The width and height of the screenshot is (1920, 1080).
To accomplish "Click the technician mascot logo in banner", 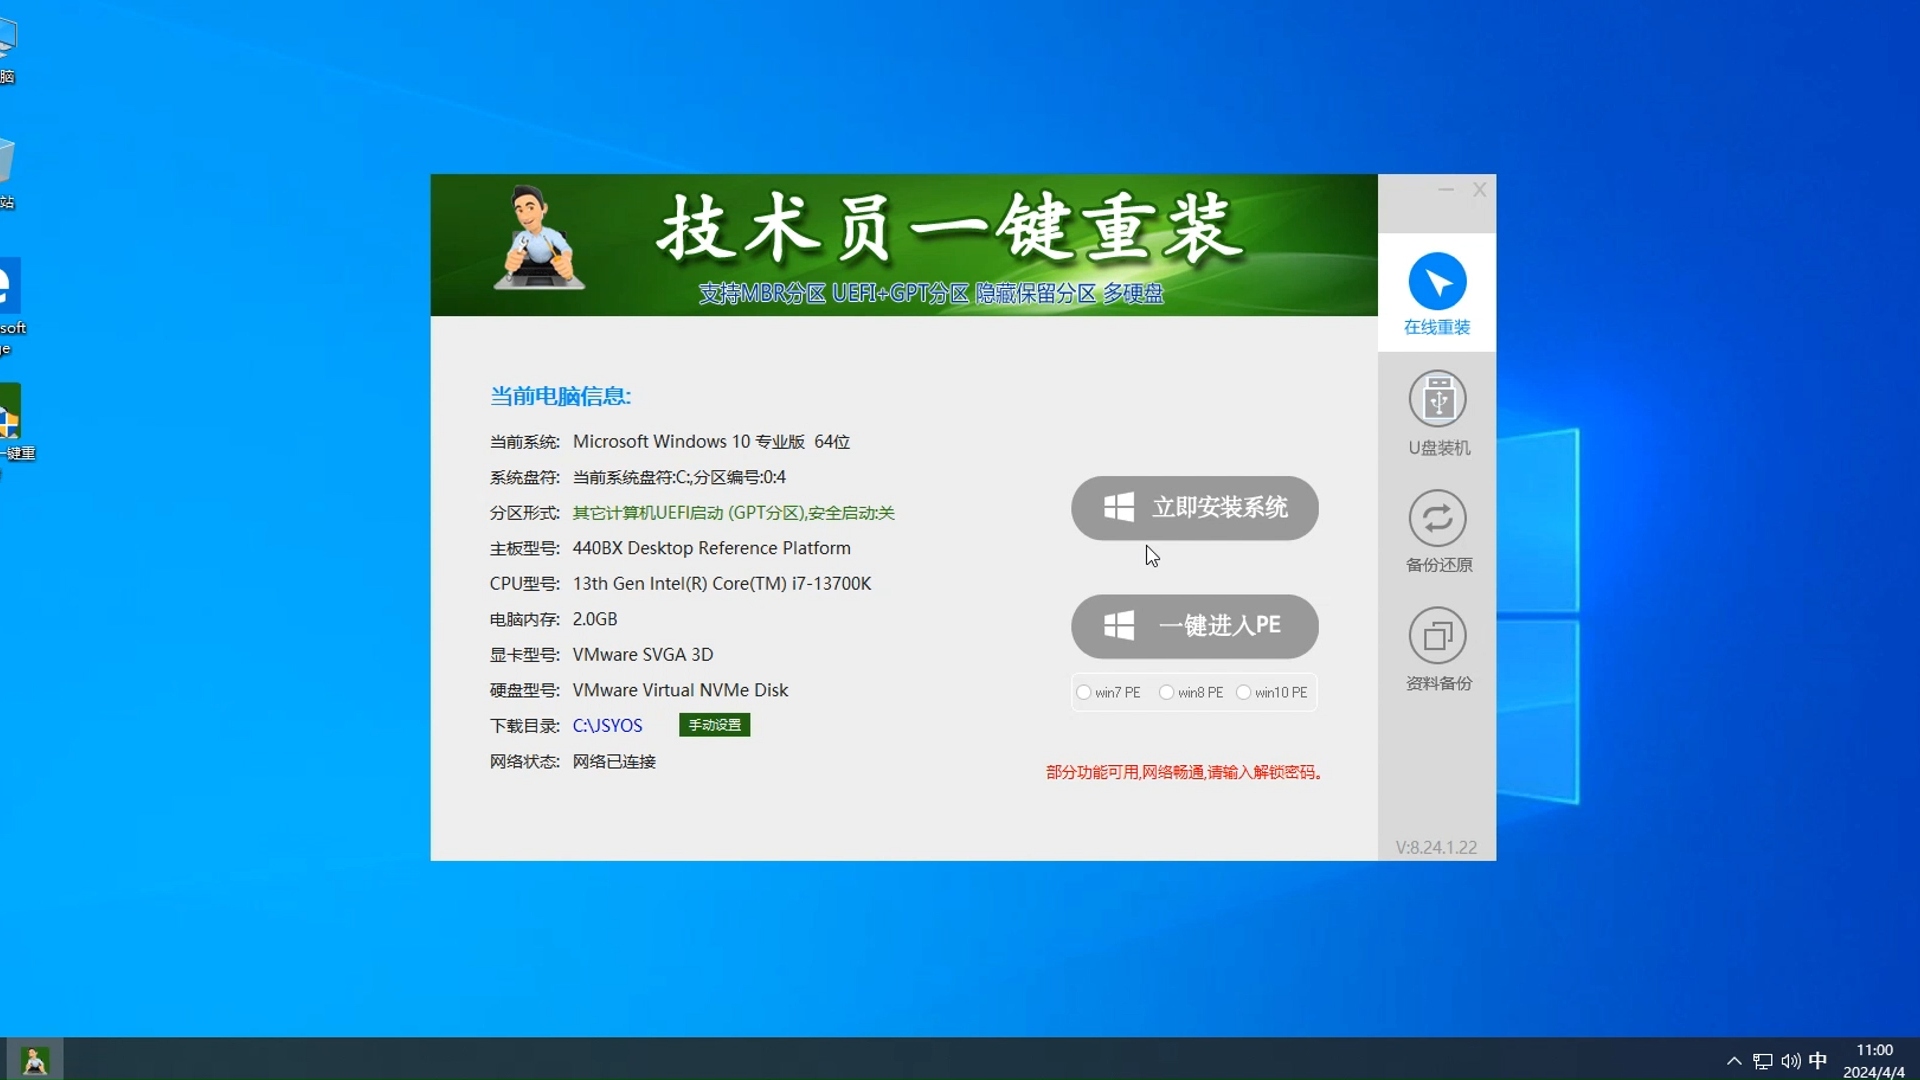I will pyautogui.click(x=538, y=238).
